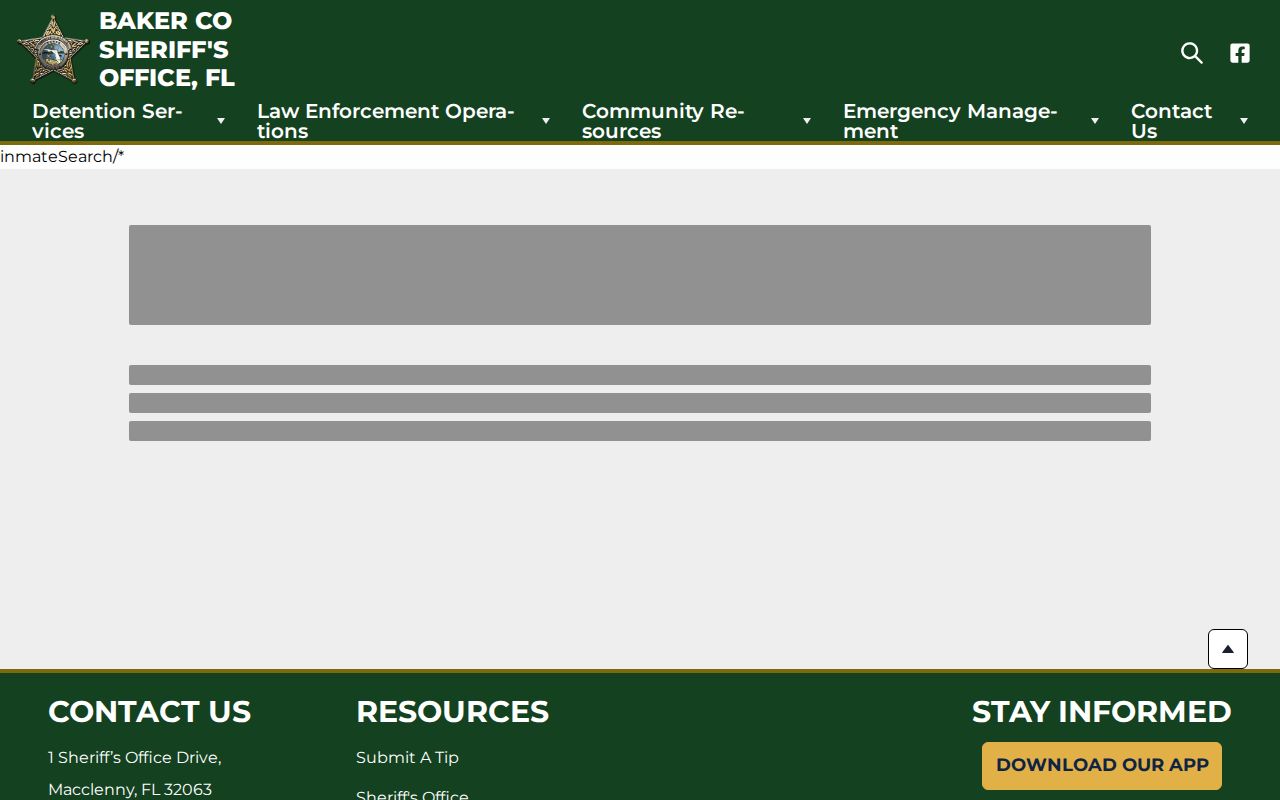
Task: Expand the Detention Services dropdown arrow
Action: [221, 121]
